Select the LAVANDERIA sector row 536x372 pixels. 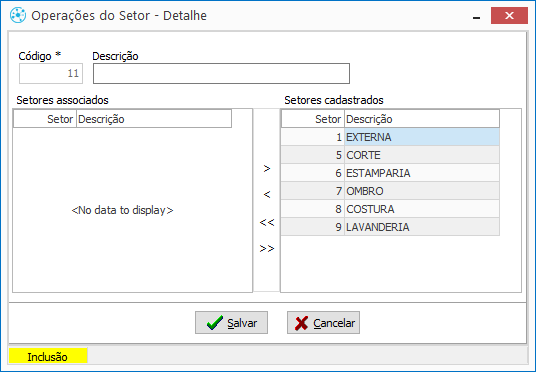pos(390,227)
